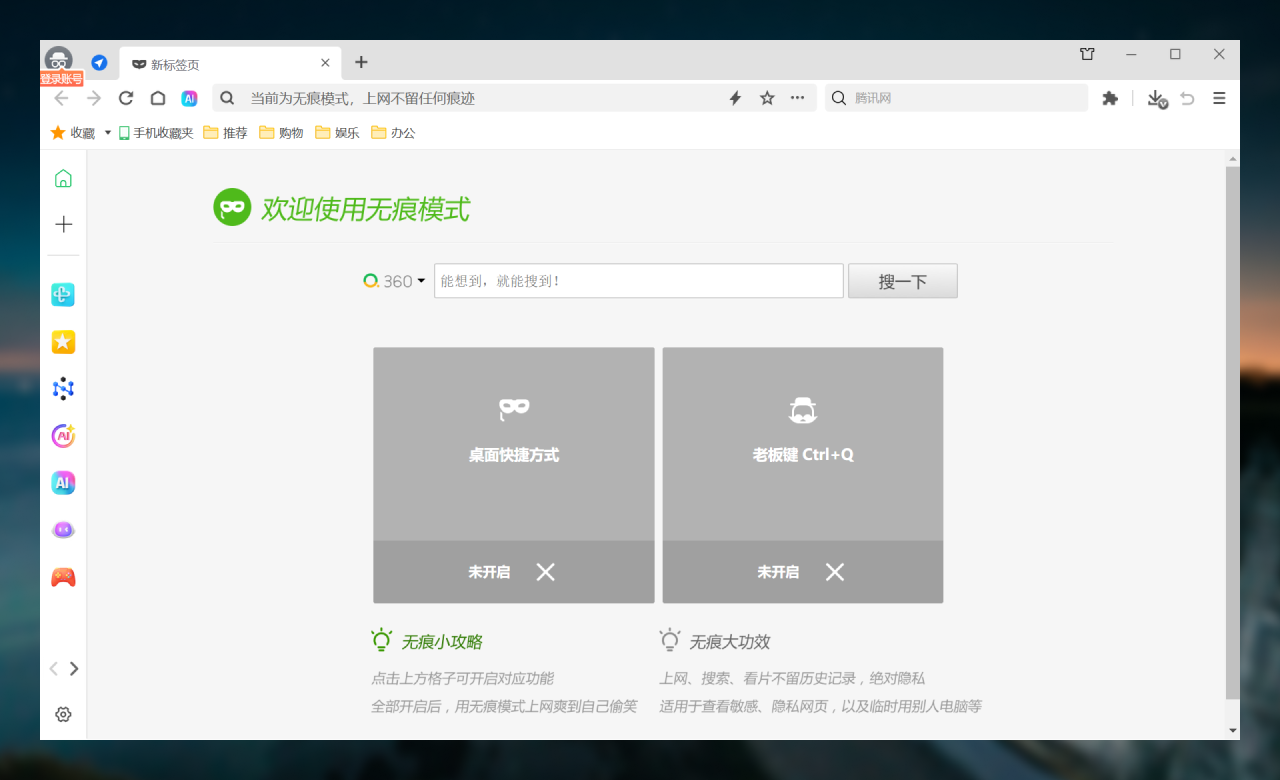
Task: Click the 能想到，就能搜到 search field
Action: coord(638,281)
